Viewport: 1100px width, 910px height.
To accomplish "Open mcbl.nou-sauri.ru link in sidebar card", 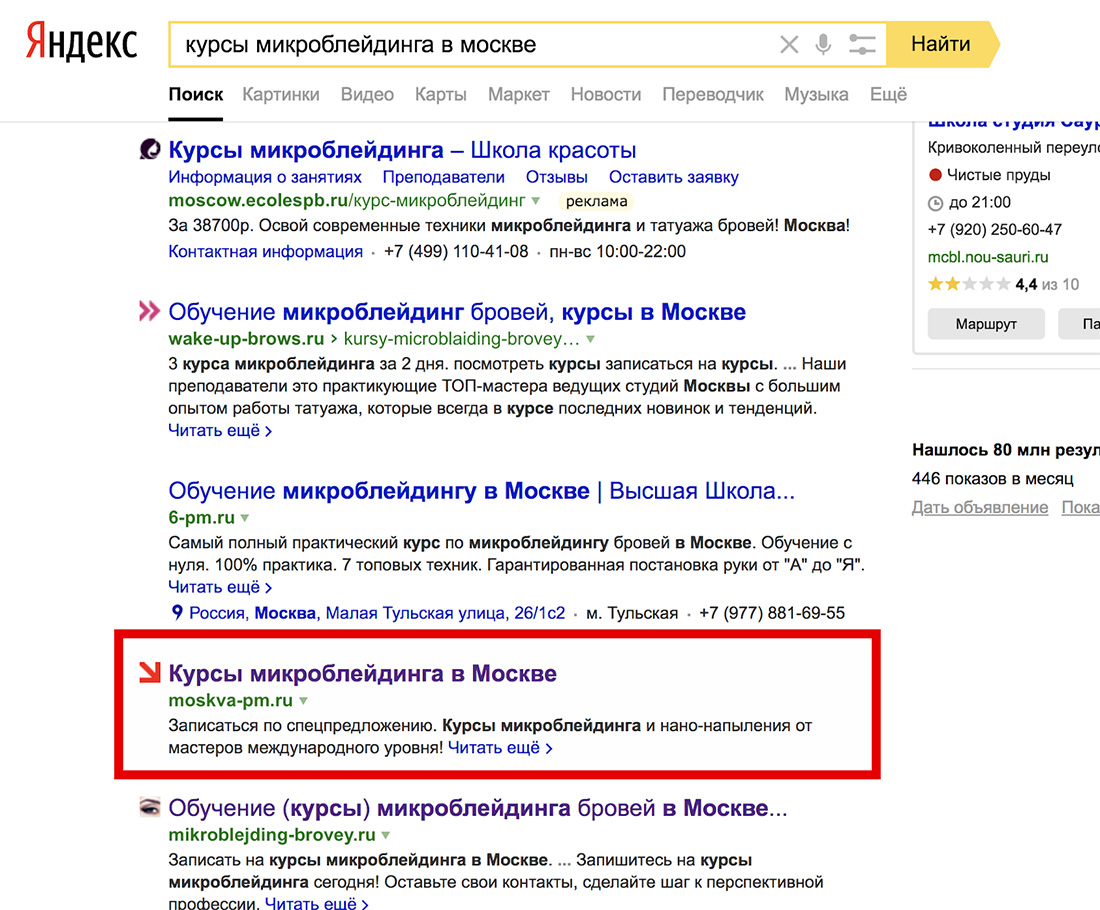I will tap(988, 257).
